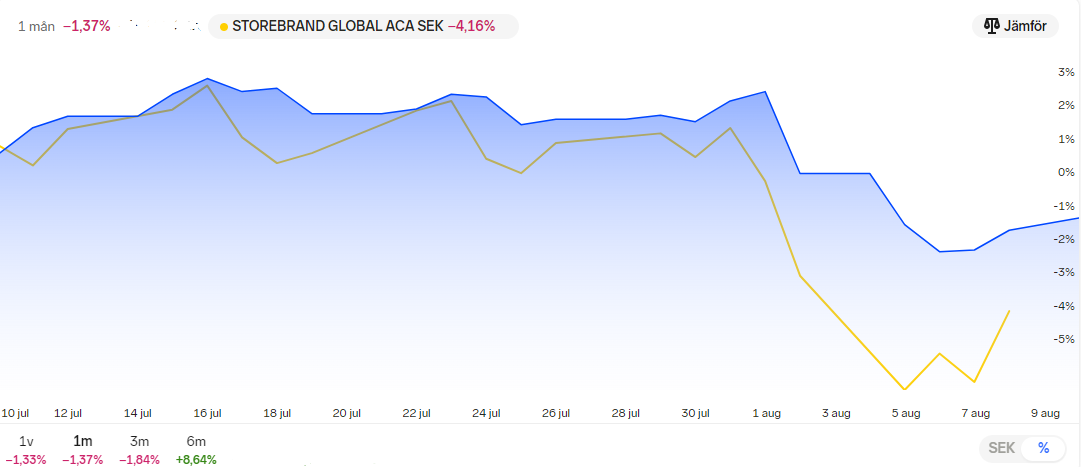Viewport: 1081px width, 467px height.
Task: Click the Jämför text label
Action: pyautogui.click(x=1024, y=26)
